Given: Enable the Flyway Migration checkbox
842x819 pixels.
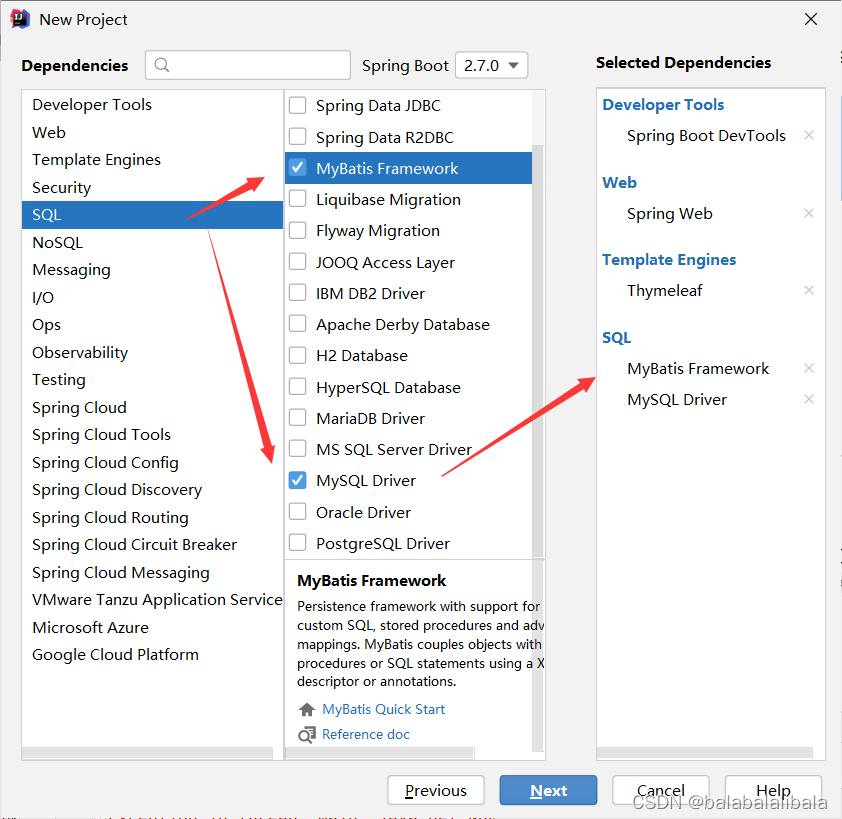Looking at the screenshot, I should [x=297, y=230].
